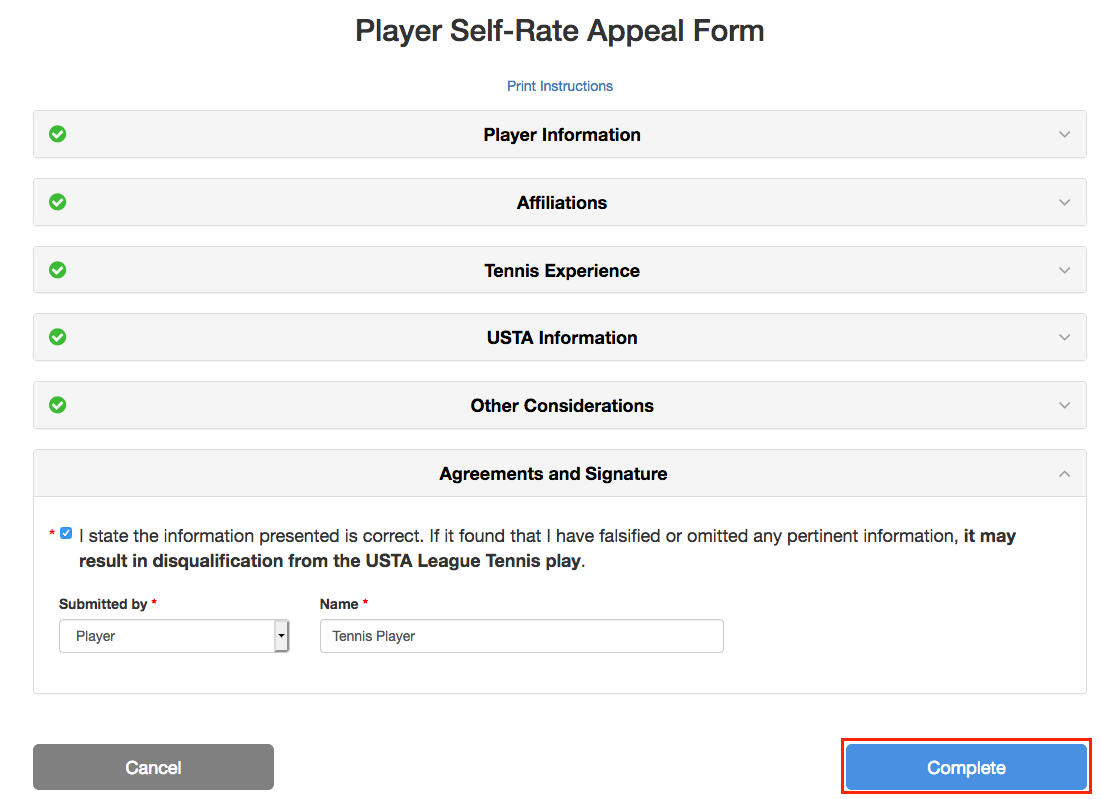1101x799 pixels.
Task: Click the Name text field
Action: (x=521, y=636)
